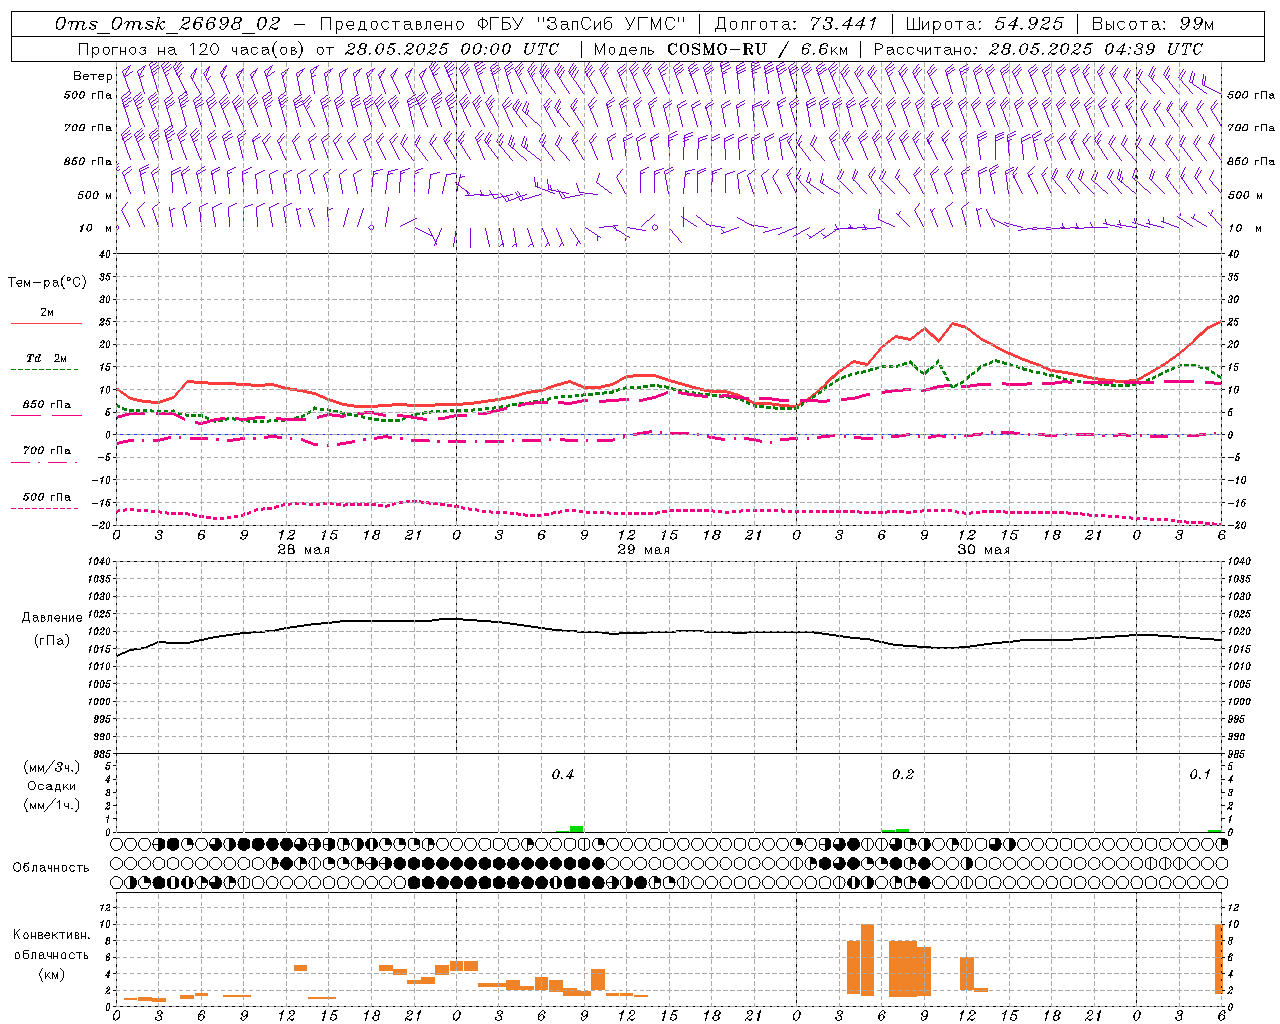Click the 500 гПа temperature legend label
Viewport: 1280px width, 1024px height.
(47, 497)
